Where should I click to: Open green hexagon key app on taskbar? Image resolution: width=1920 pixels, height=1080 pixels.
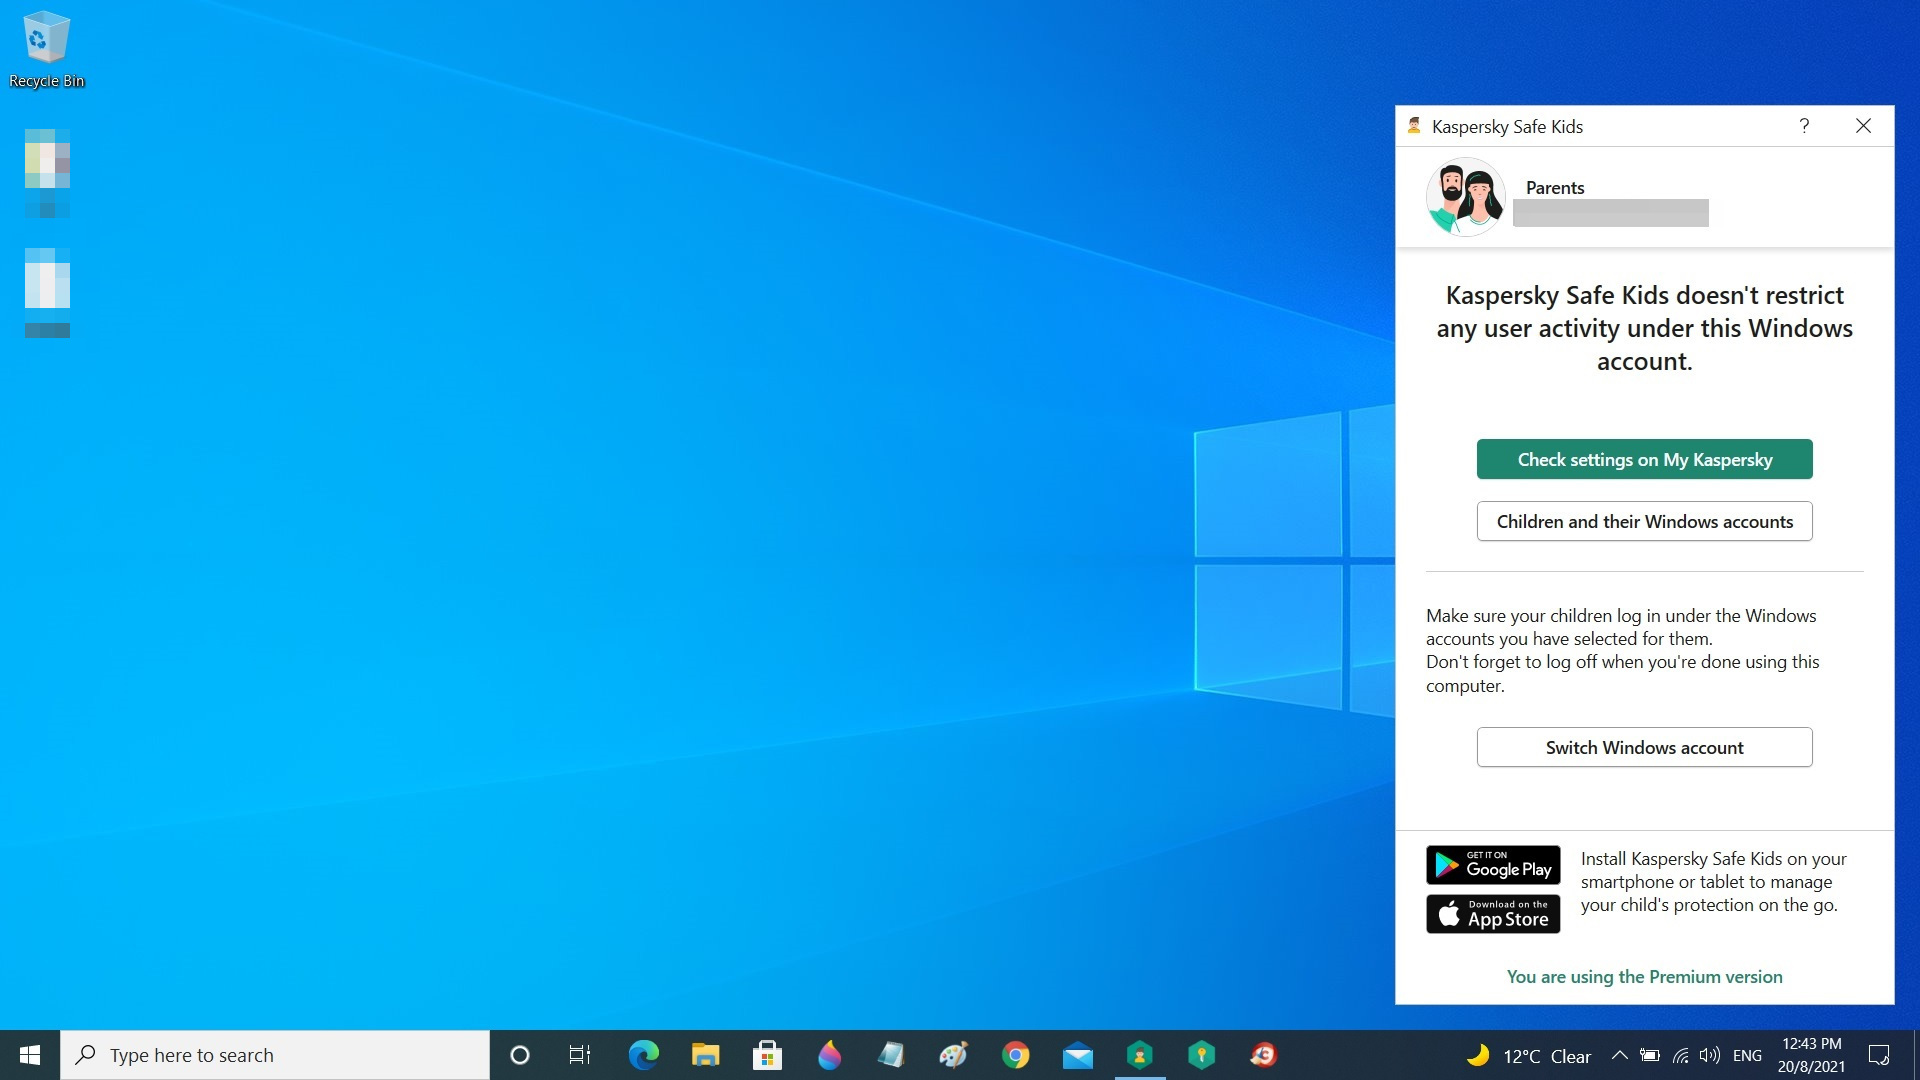click(x=1201, y=1055)
